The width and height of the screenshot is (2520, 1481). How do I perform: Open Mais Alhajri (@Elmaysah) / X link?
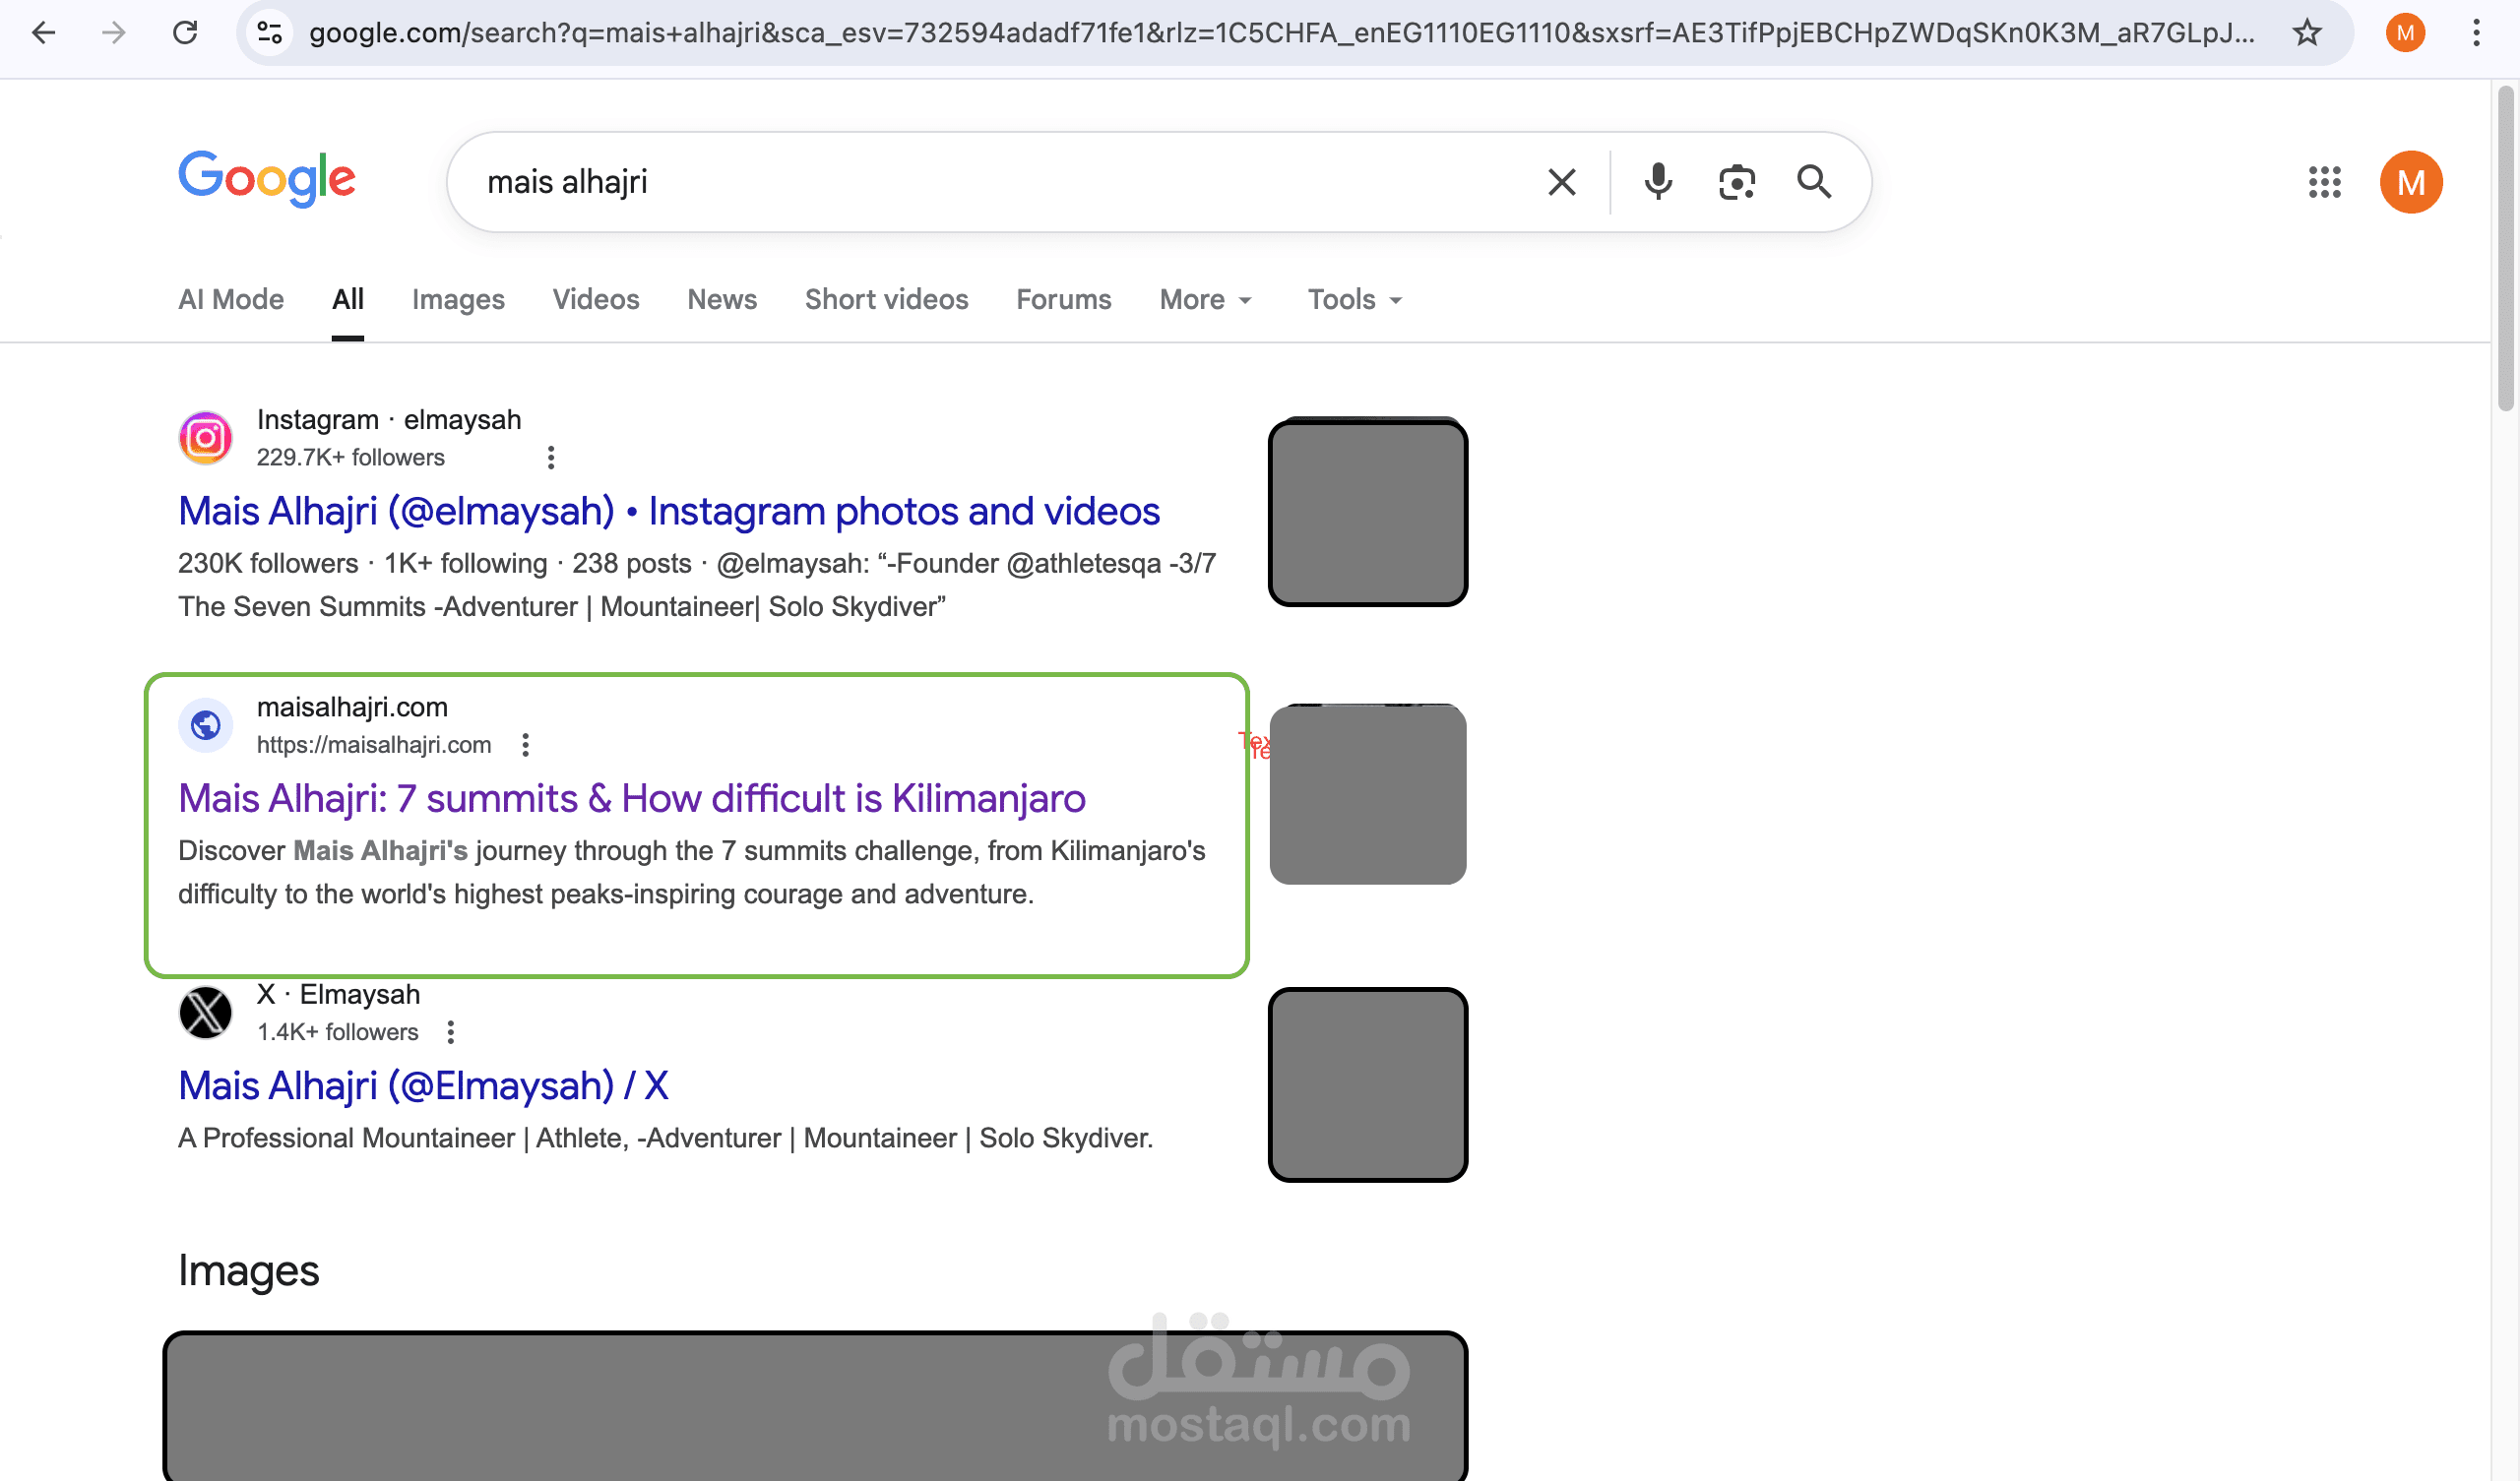[423, 1086]
